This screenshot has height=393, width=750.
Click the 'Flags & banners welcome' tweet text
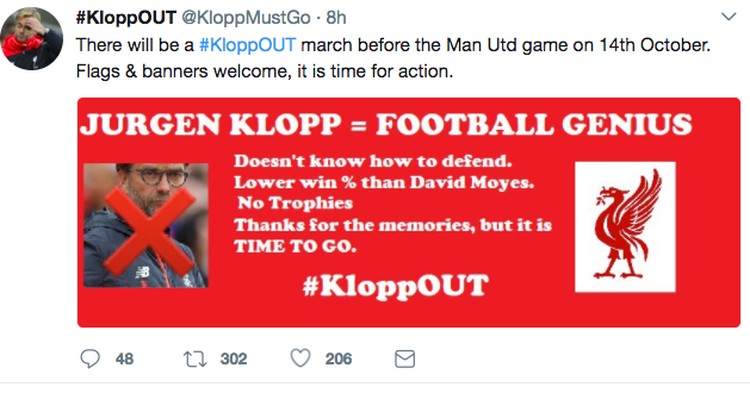click(x=181, y=72)
